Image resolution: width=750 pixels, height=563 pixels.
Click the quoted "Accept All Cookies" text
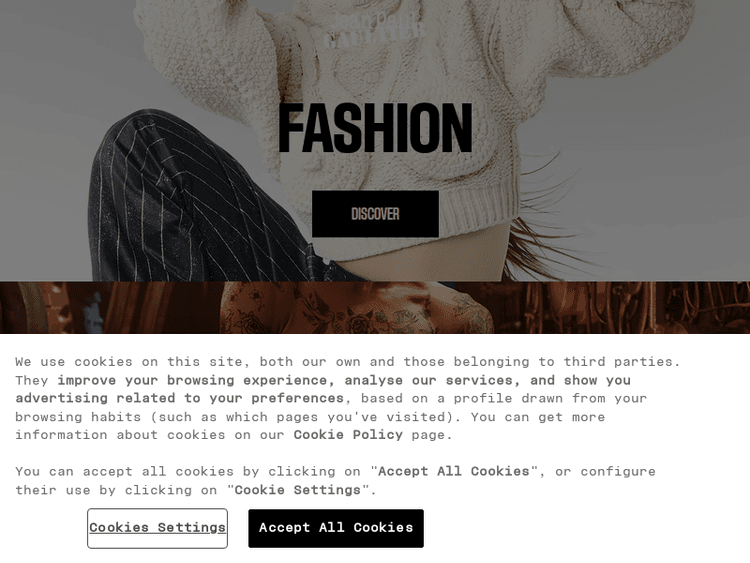453,472
